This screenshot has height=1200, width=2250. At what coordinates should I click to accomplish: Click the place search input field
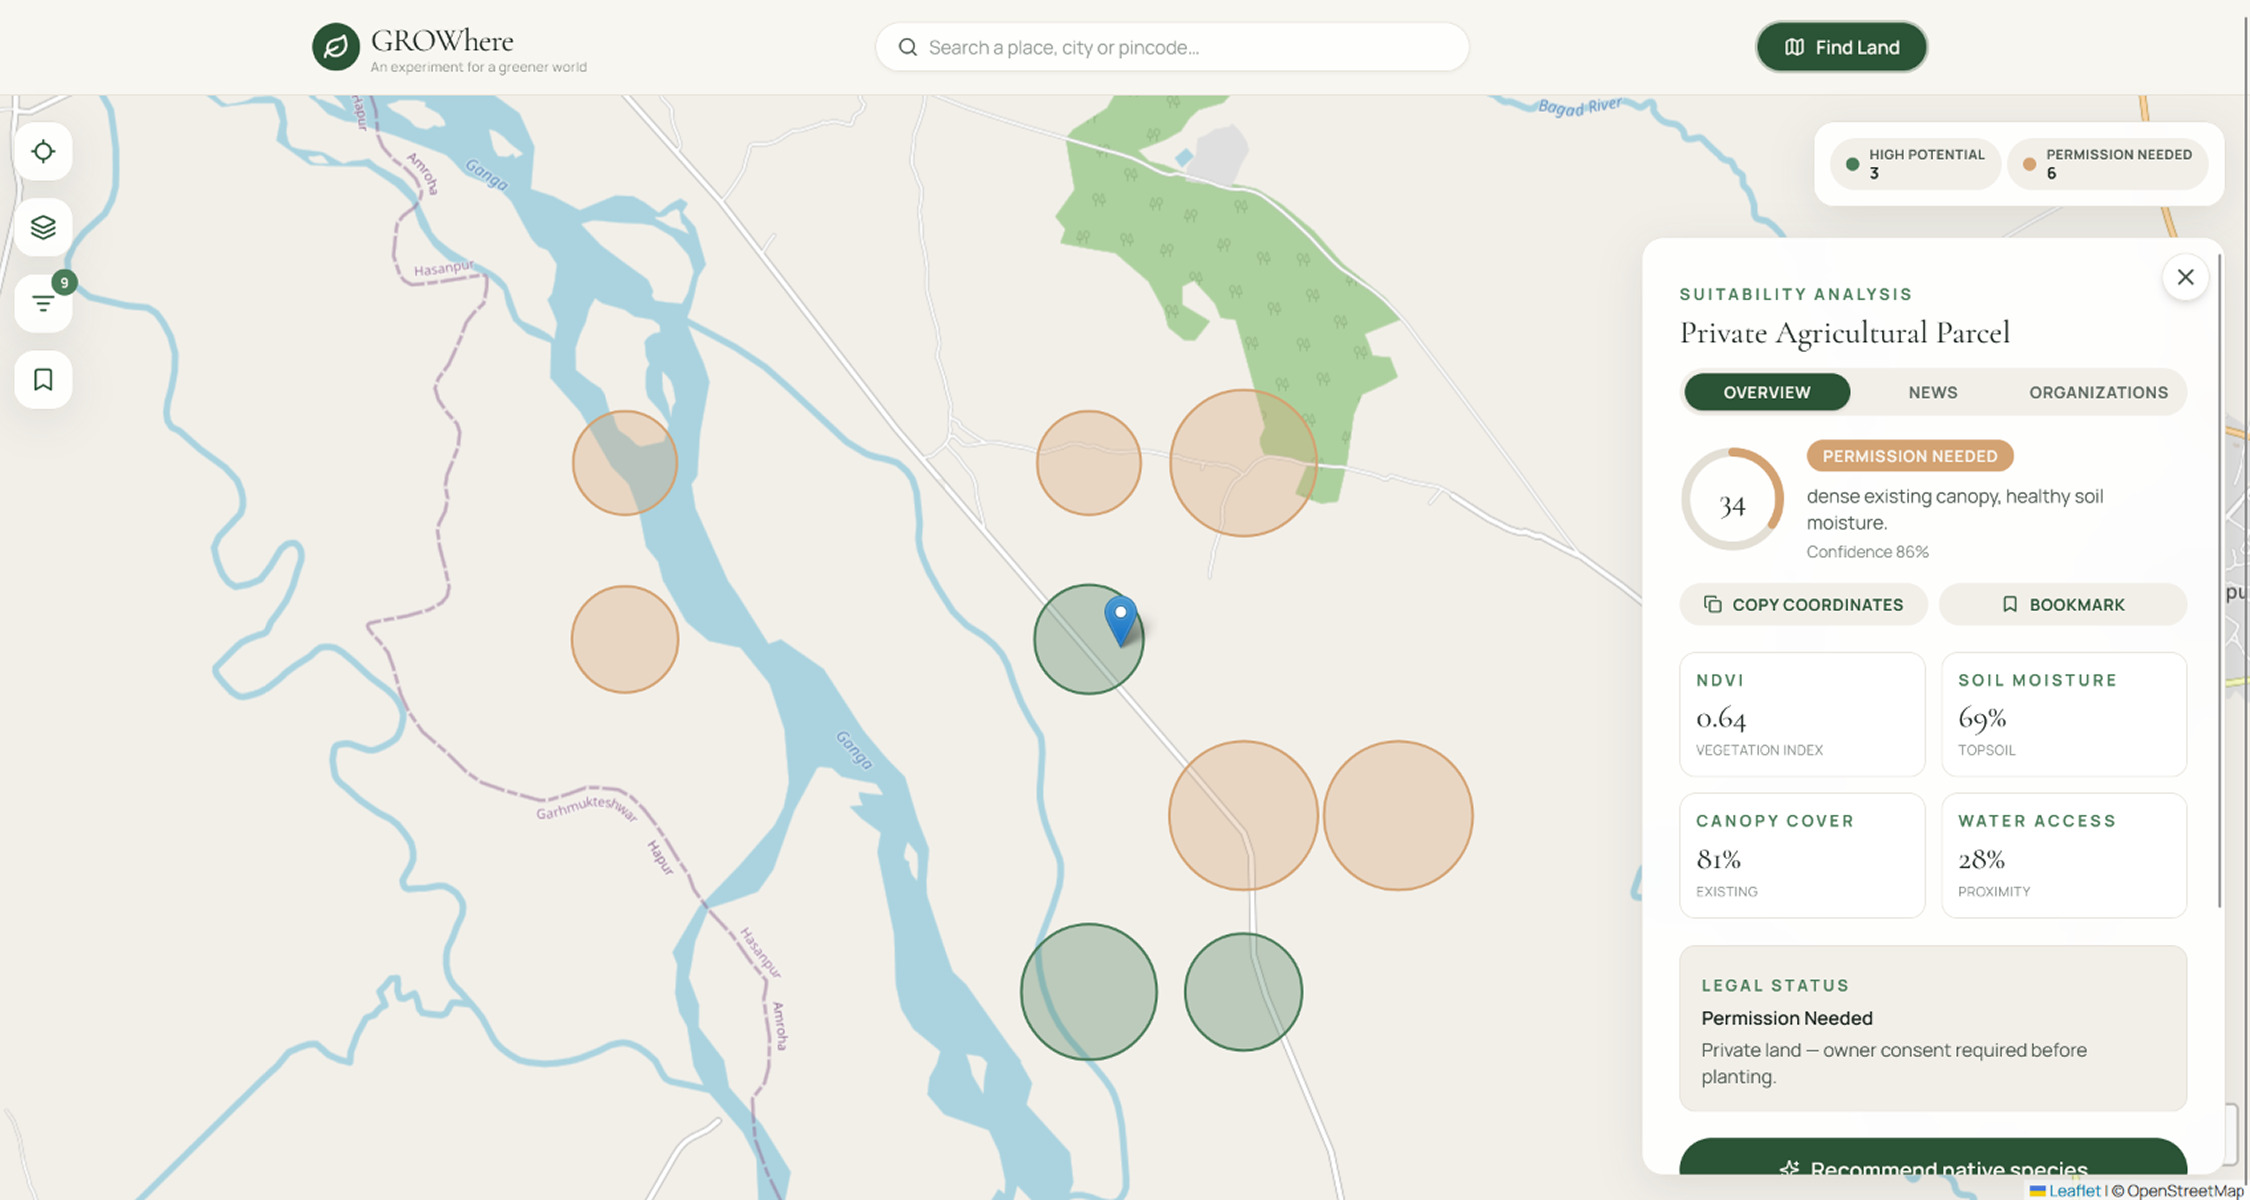tap(1172, 47)
